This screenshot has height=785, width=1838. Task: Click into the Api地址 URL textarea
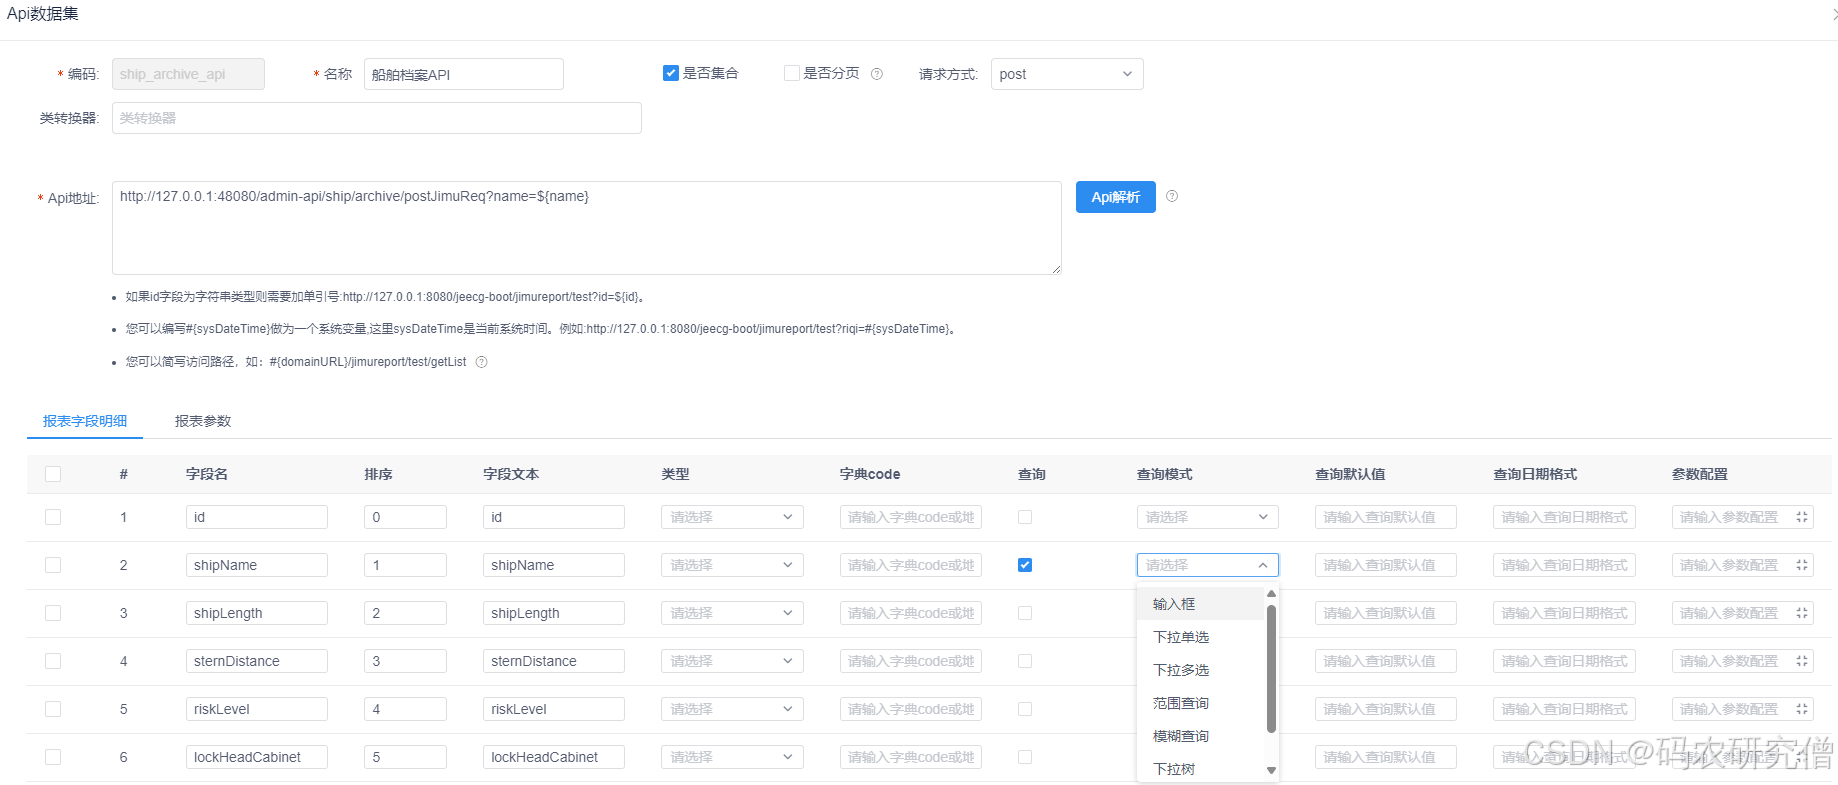tap(587, 228)
